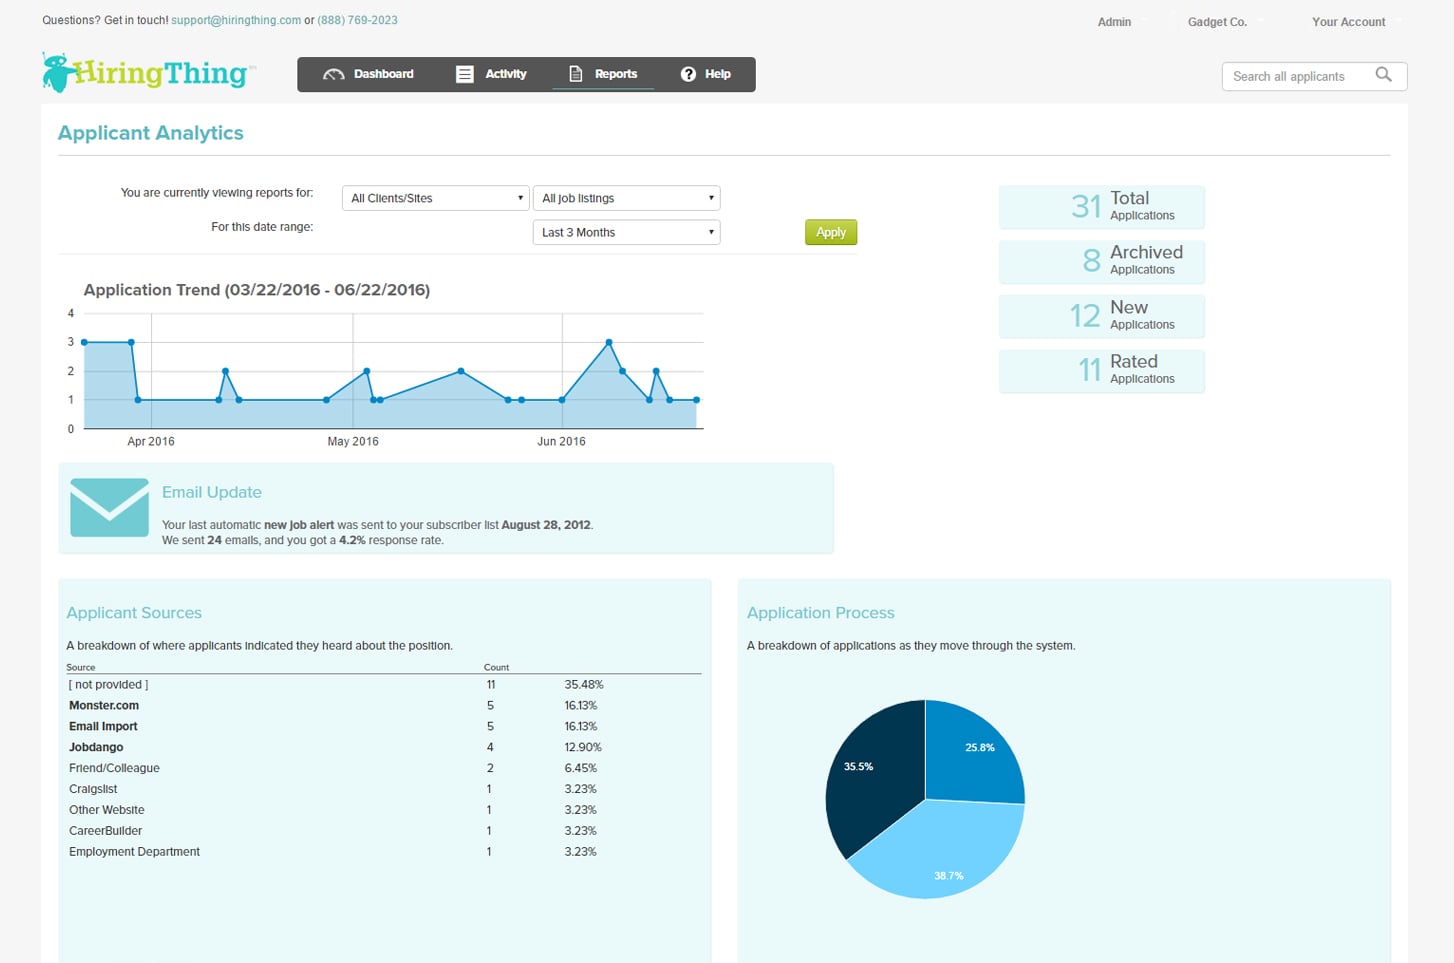Viewport: 1454px width, 963px height.
Task: Click the [ not provided ] source row
Action: 384,685
